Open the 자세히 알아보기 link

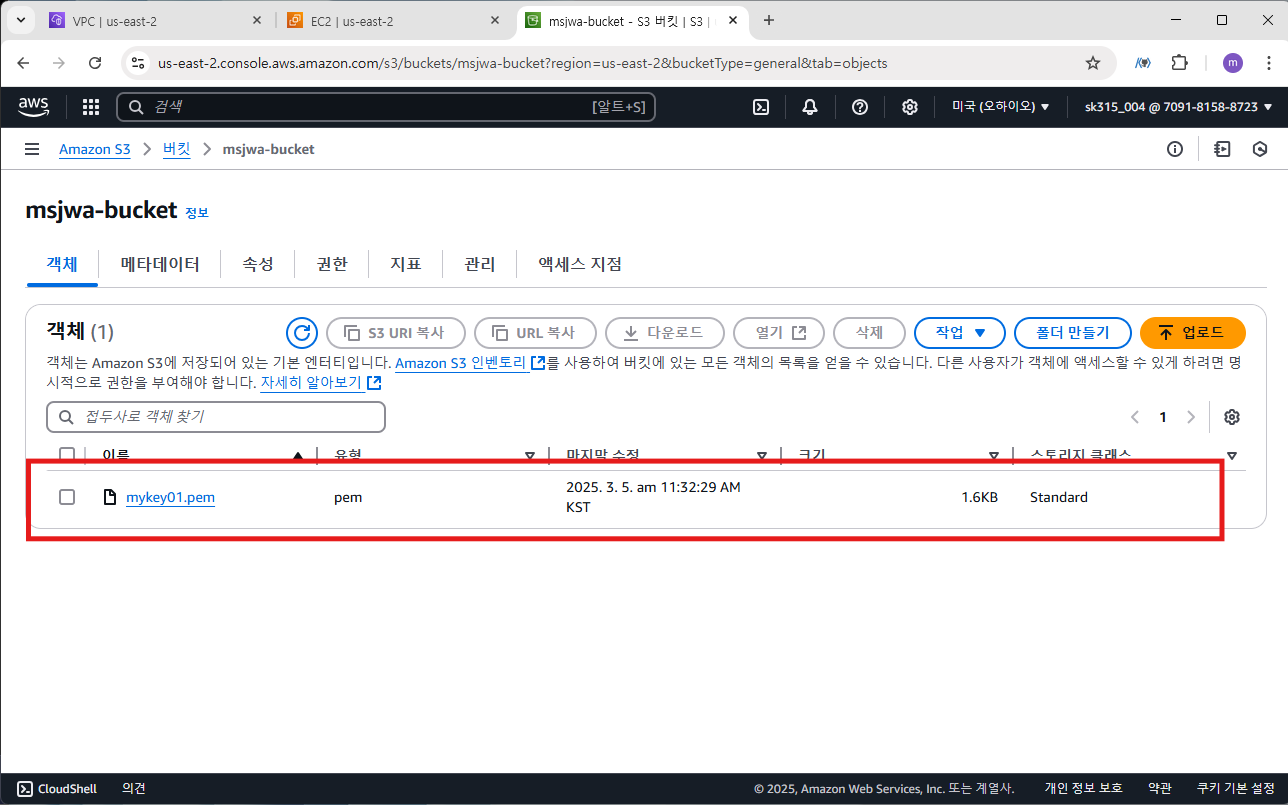coord(320,383)
